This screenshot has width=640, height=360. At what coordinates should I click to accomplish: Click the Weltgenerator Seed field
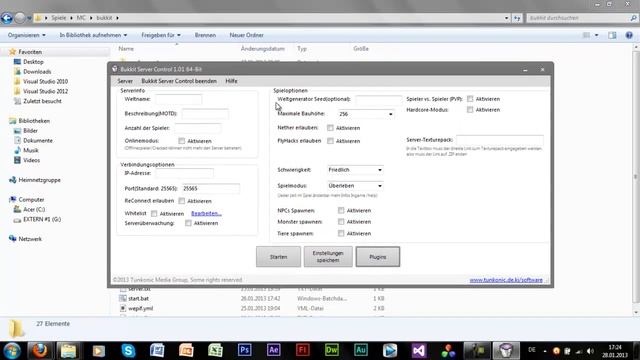point(378,99)
